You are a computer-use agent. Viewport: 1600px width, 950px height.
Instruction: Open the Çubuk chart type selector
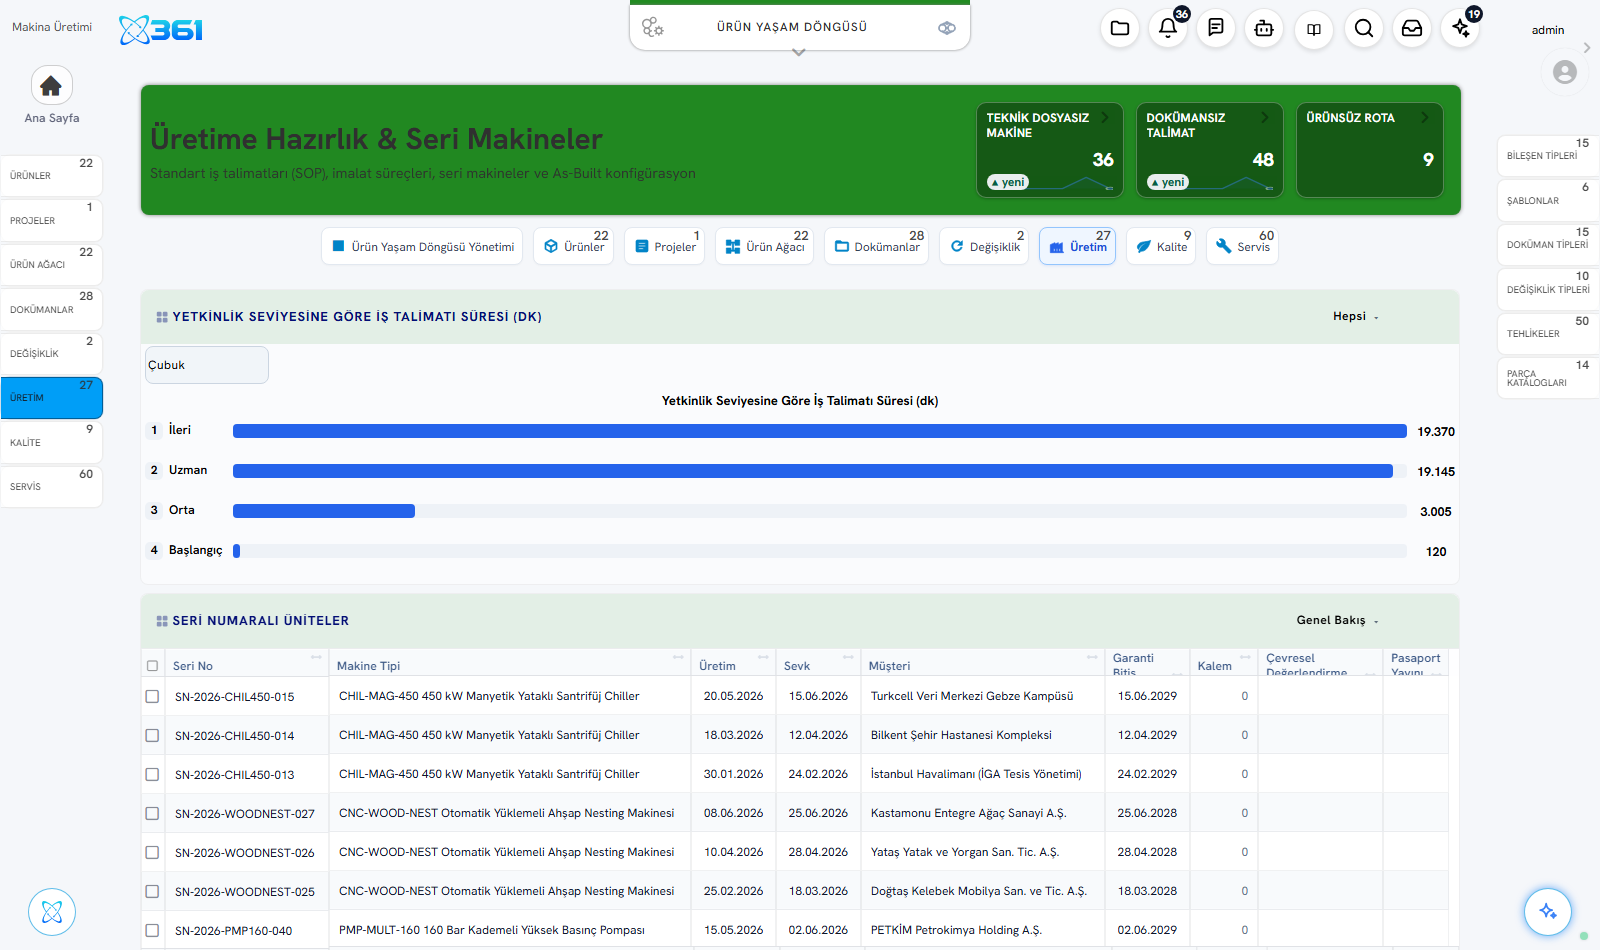(207, 365)
